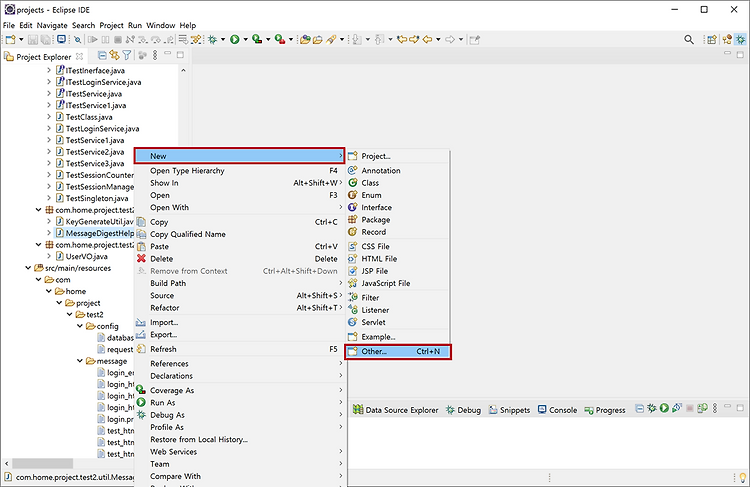Screen dimensions: 750x487
Task: Switch to the Data Source Explorer tab
Action: point(396,410)
